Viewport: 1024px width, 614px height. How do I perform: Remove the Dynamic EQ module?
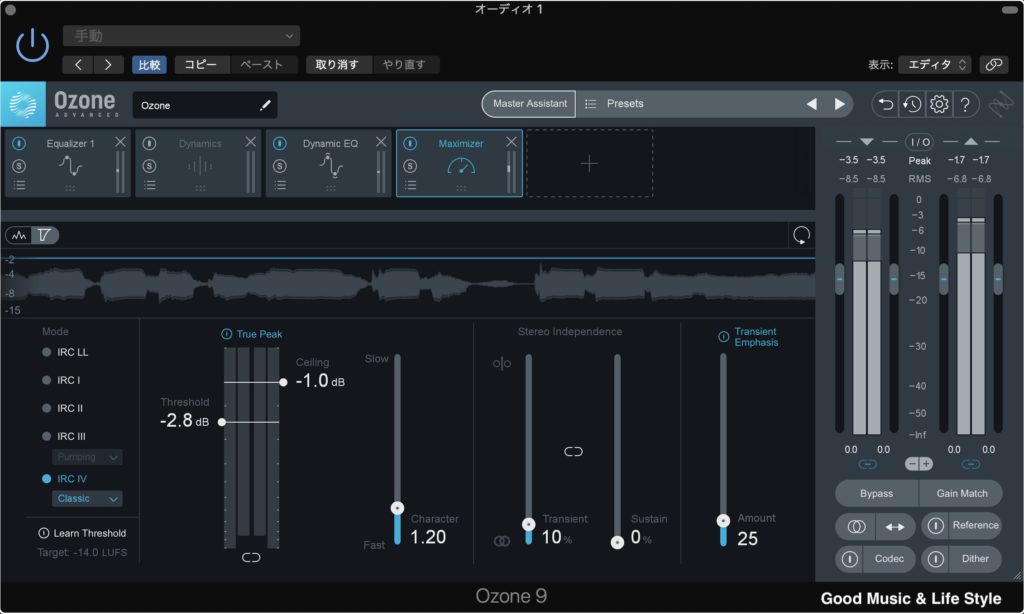[381, 142]
